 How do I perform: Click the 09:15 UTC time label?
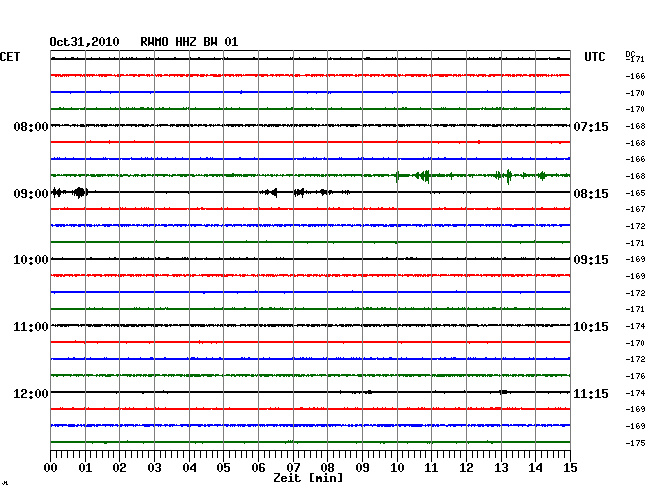click(591, 260)
